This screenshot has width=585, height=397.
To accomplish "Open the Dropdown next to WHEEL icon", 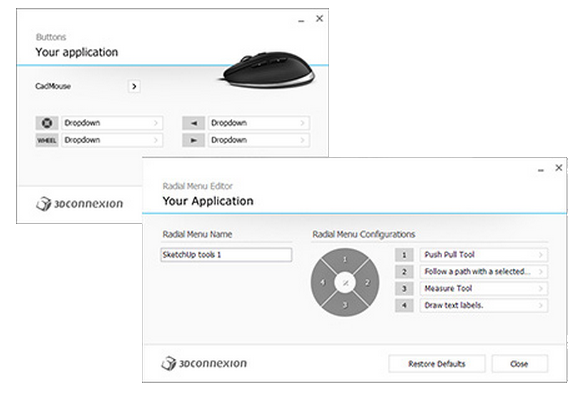I will 112,140.
